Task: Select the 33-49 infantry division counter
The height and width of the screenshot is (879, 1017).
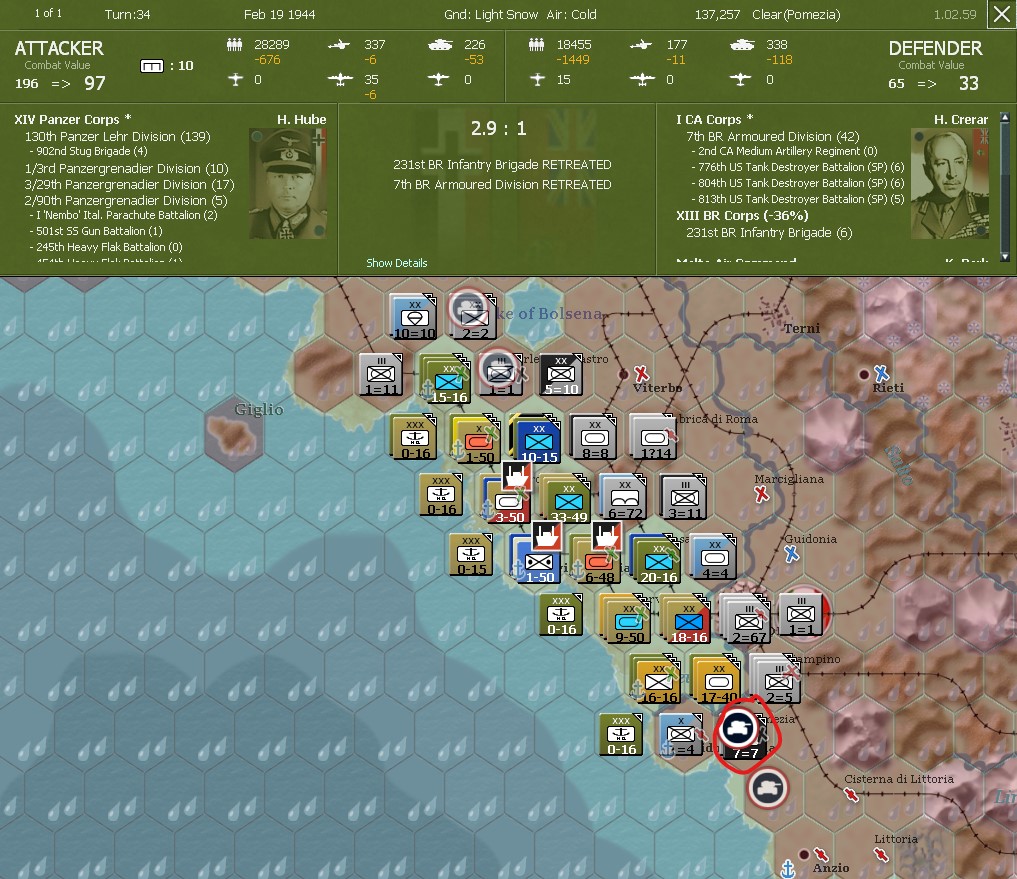Action: point(568,500)
